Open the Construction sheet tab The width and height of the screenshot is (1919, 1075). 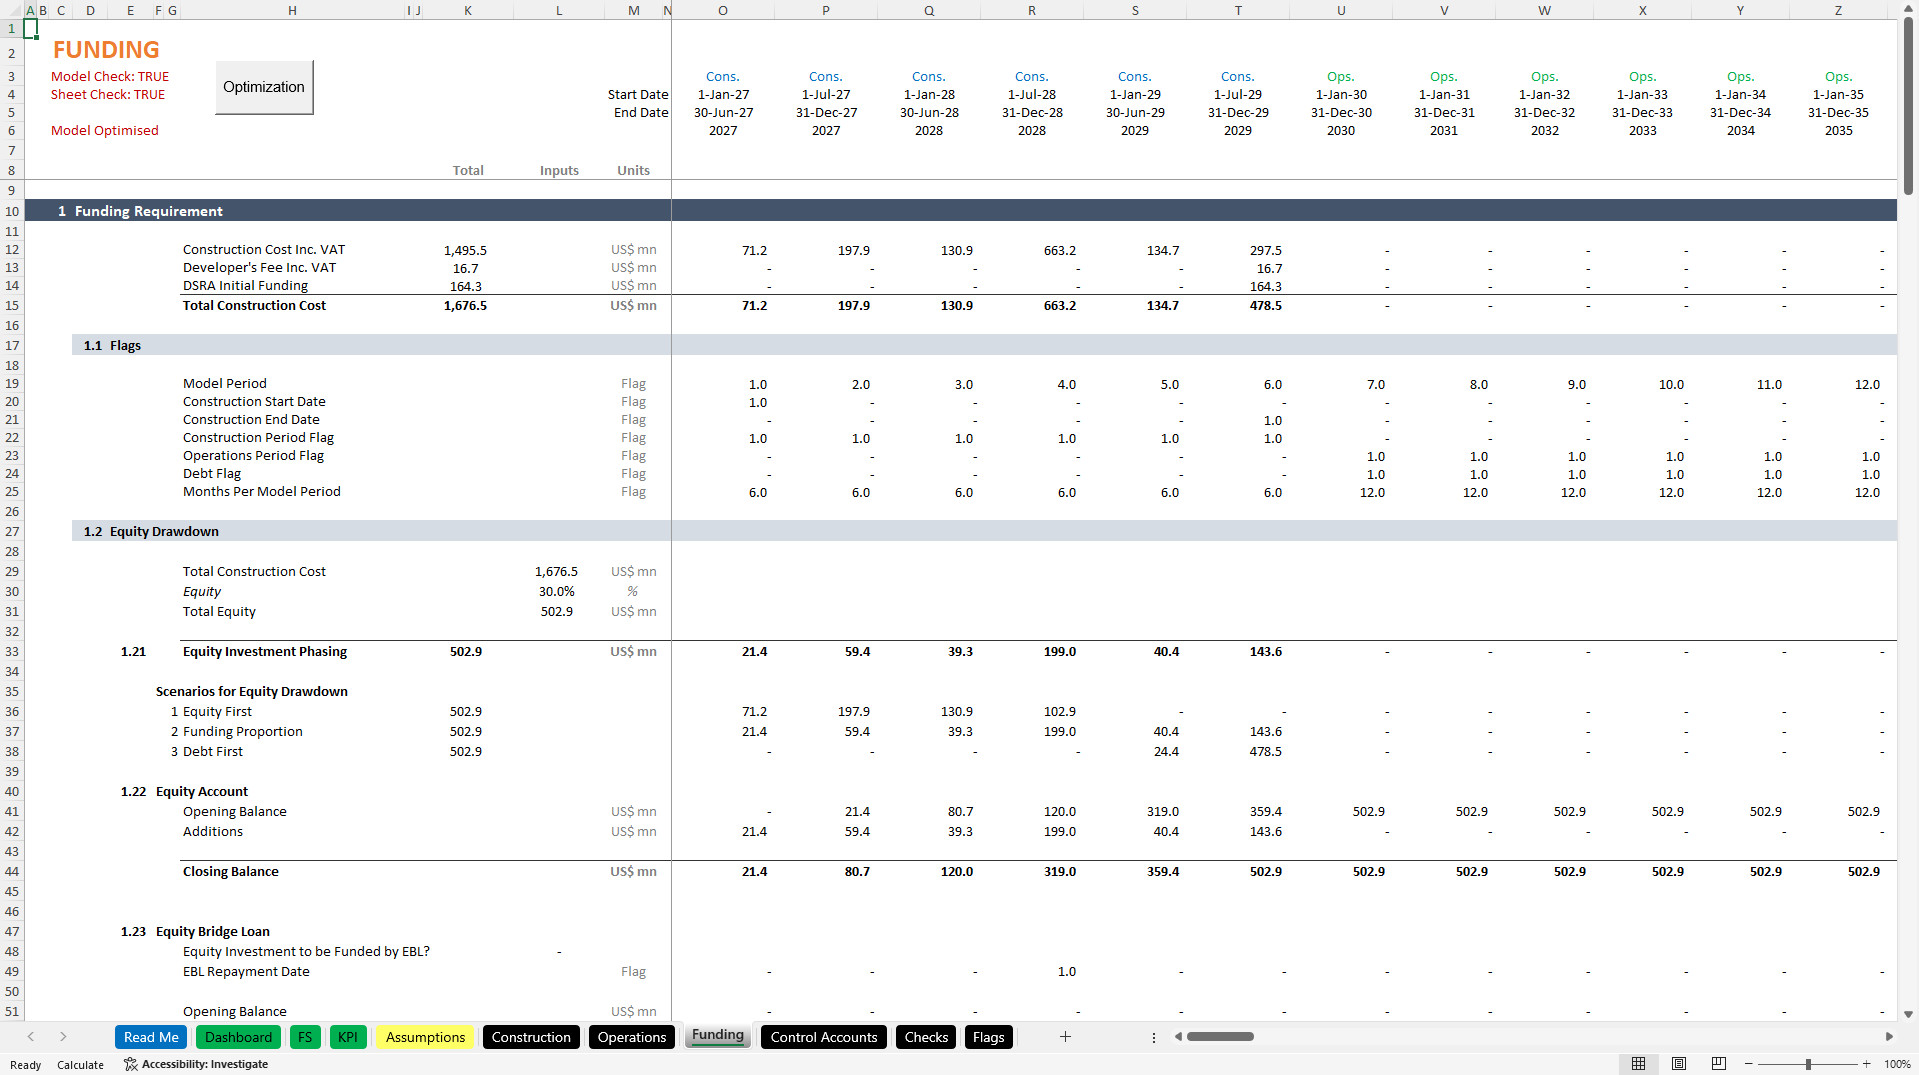coord(531,1037)
